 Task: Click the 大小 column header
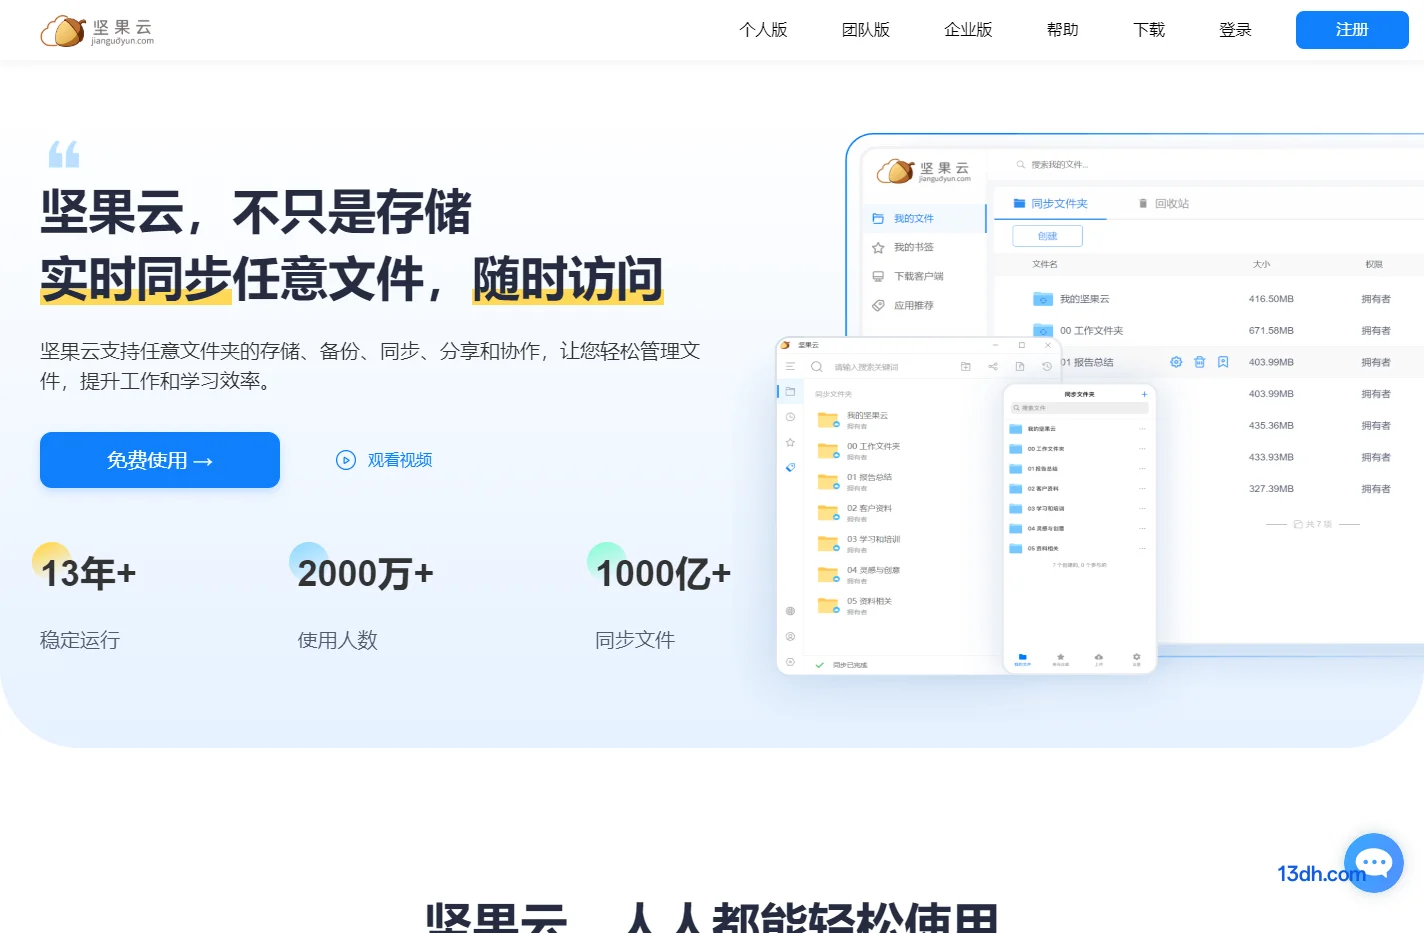coord(1262,264)
